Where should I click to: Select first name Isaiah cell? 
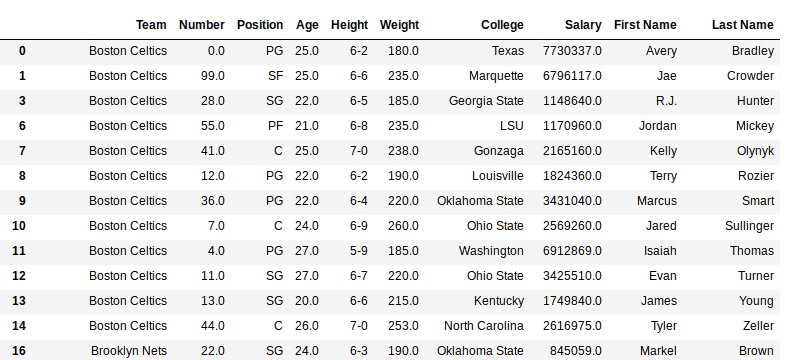coord(660,251)
